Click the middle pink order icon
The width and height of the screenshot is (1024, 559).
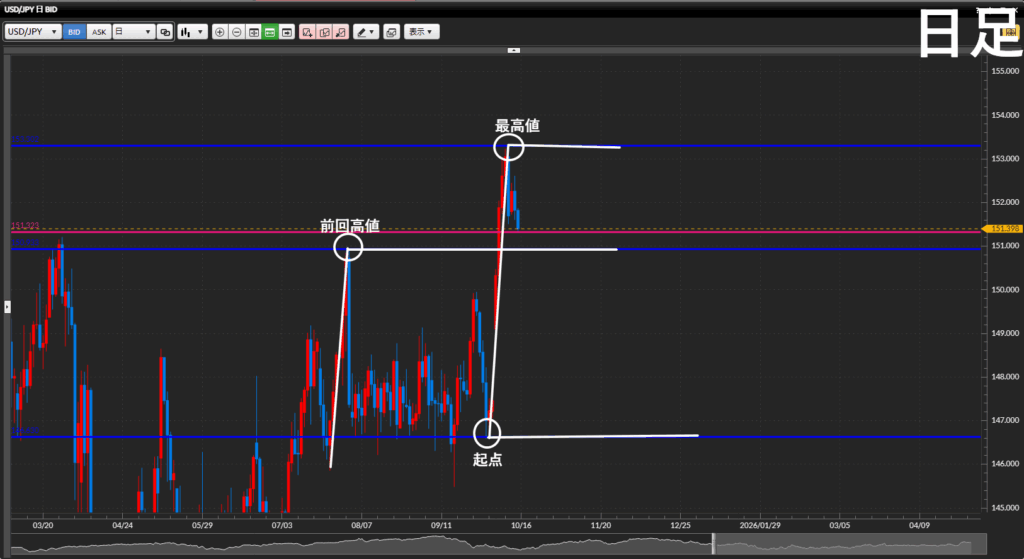click(324, 32)
